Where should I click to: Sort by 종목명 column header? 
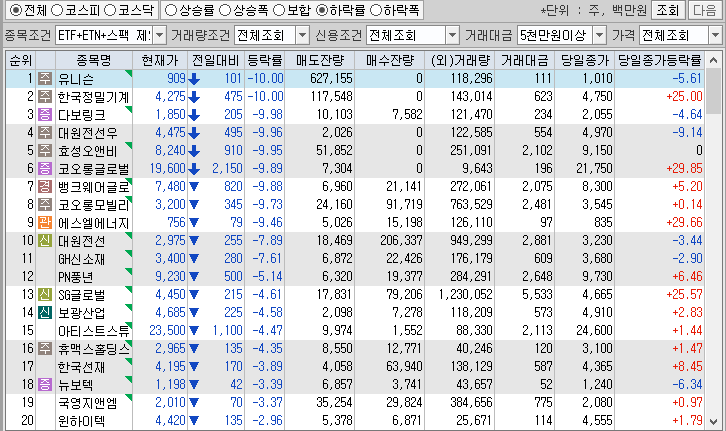coord(94,60)
